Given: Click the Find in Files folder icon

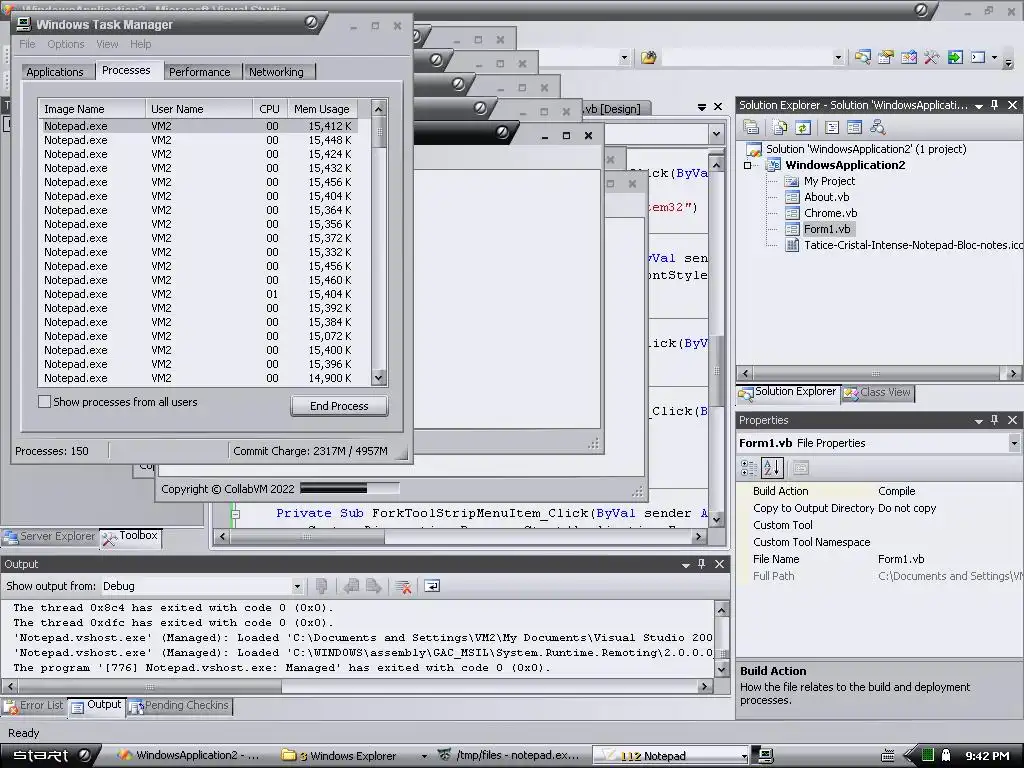Looking at the screenshot, I should [648, 57].
